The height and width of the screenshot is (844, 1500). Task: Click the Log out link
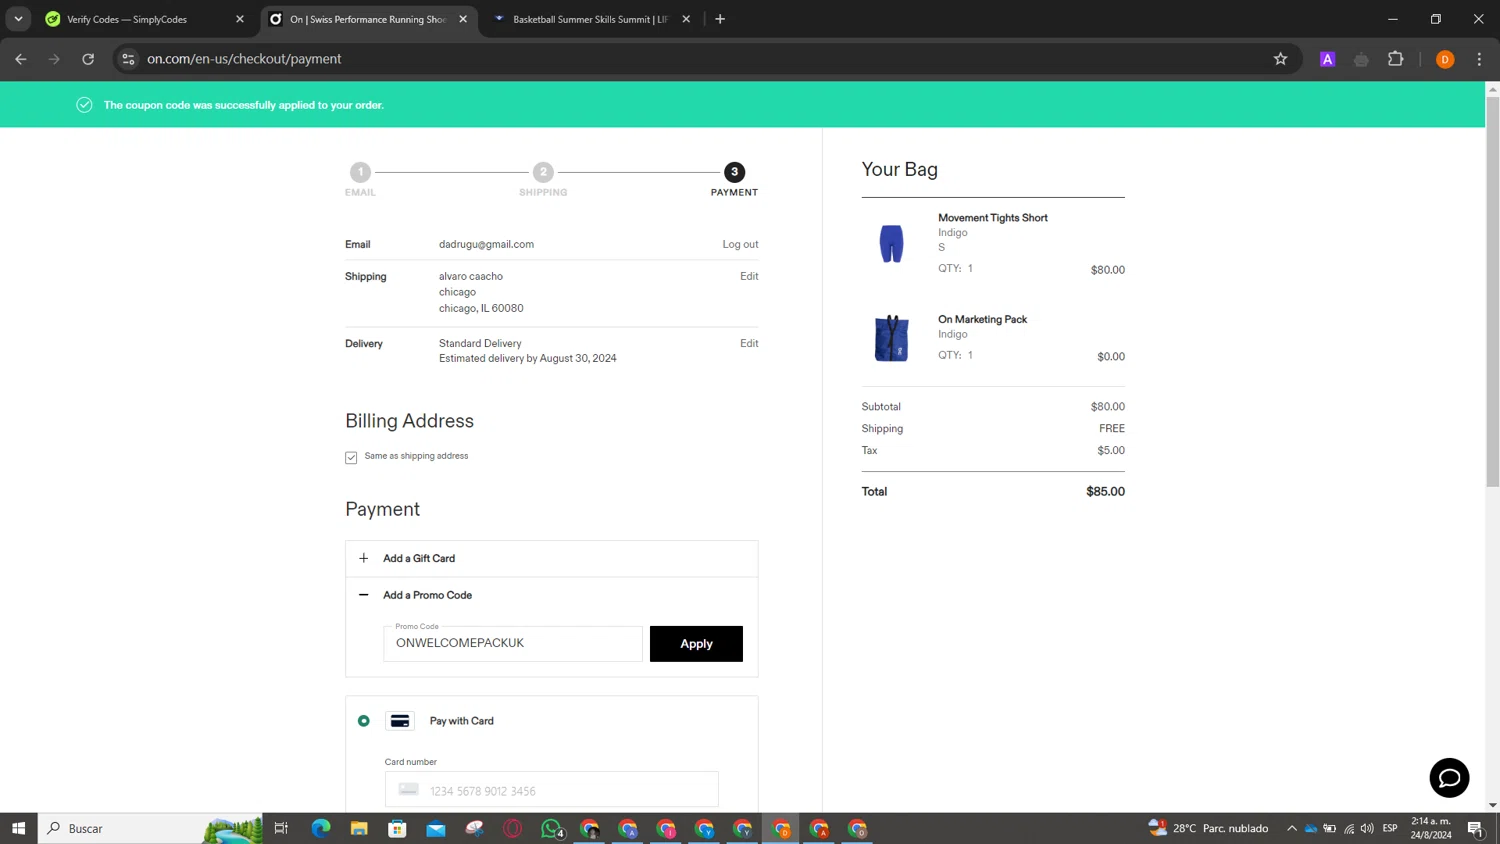click(x=740, y=244)
